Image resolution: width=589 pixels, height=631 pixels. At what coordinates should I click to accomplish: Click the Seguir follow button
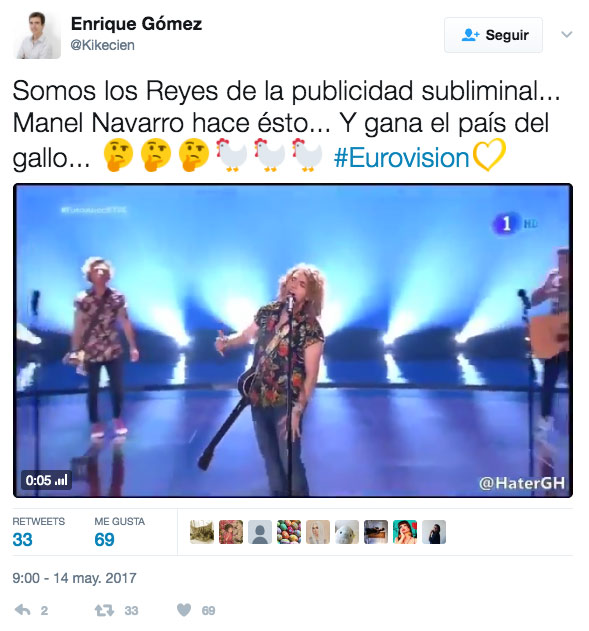[x=493, y=35]
